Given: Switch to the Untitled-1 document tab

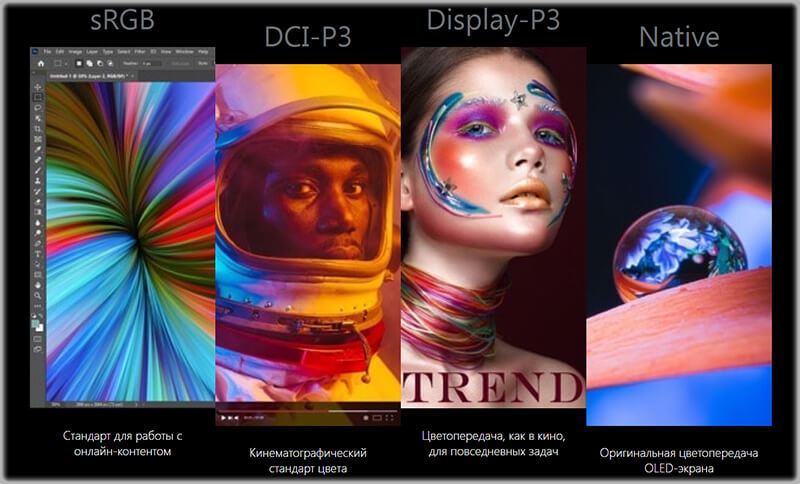Looking at the screenshot, I should pyautogui.click(x=80, y=75).
